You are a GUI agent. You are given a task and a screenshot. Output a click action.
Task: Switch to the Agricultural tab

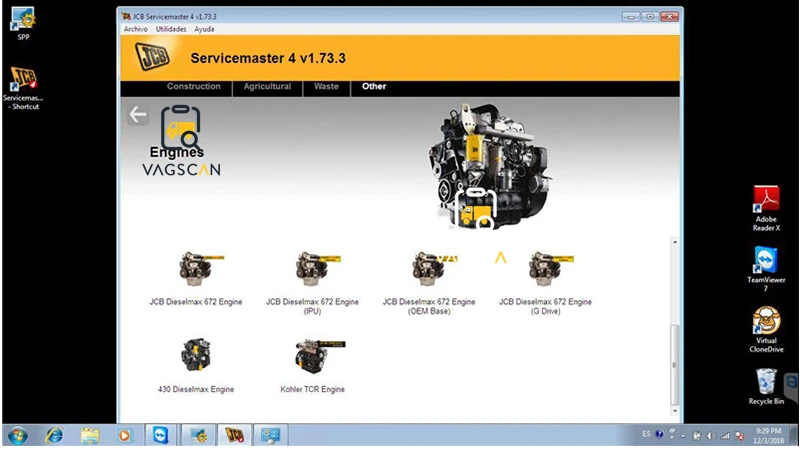(x=267, y=87)
